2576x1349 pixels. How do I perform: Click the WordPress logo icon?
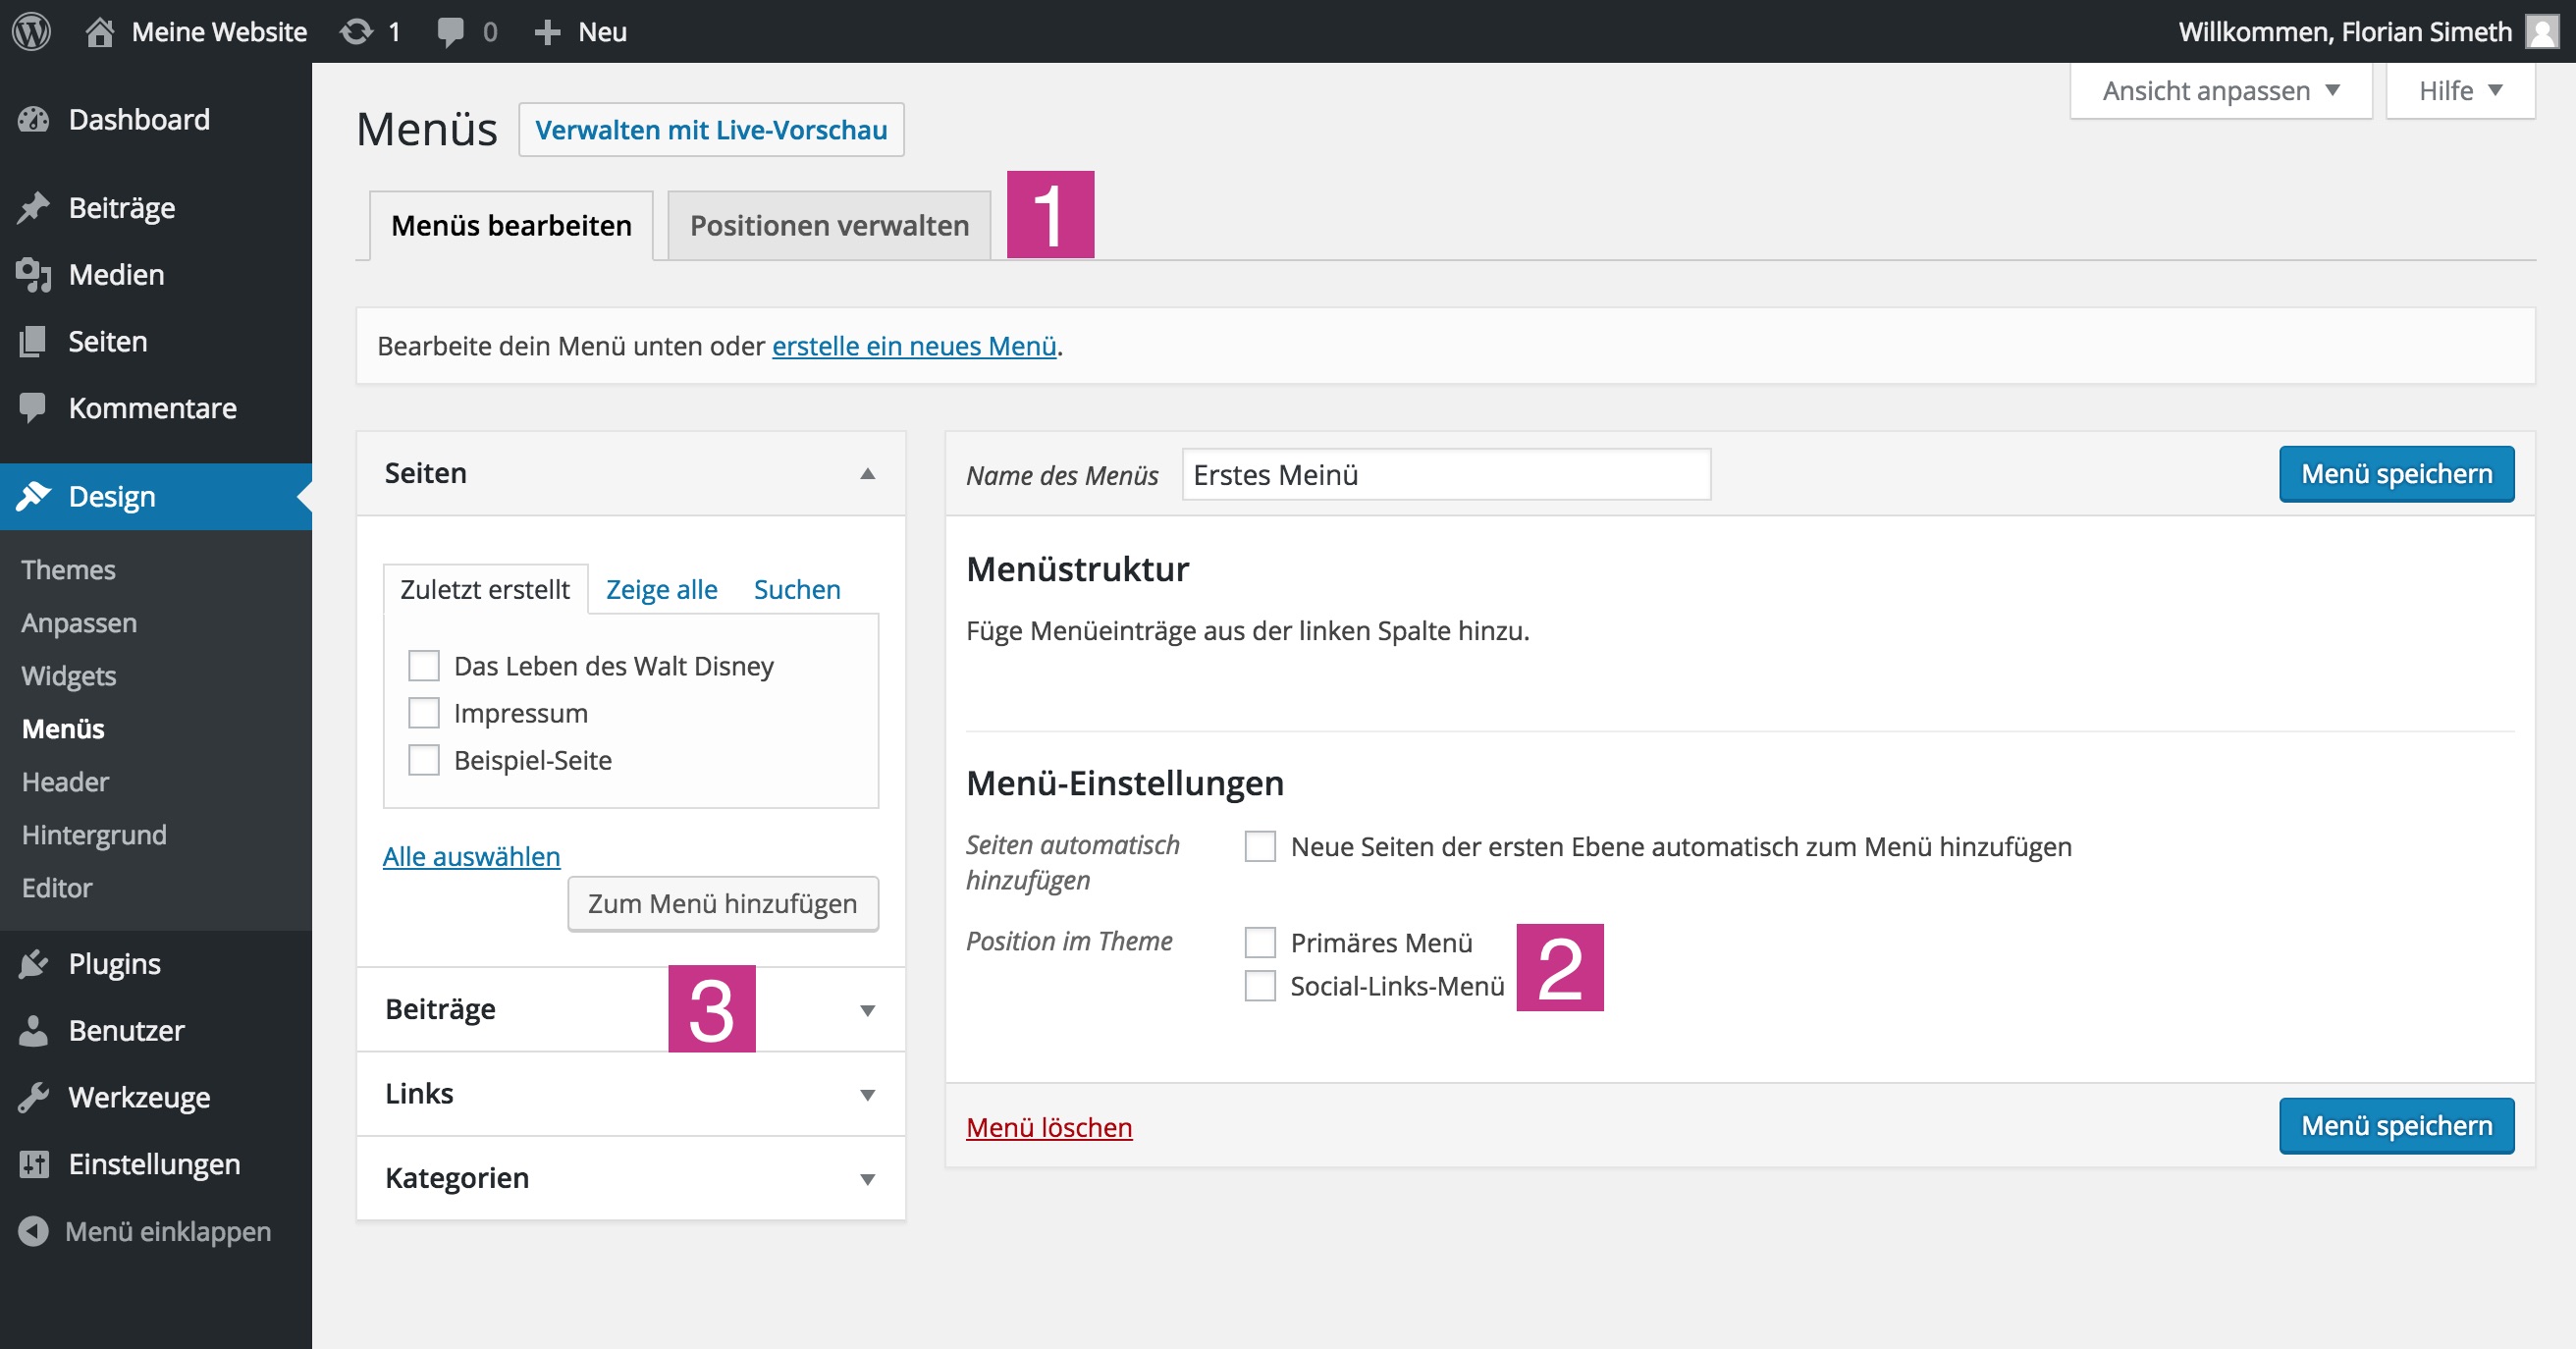click(x=32, y=31)
